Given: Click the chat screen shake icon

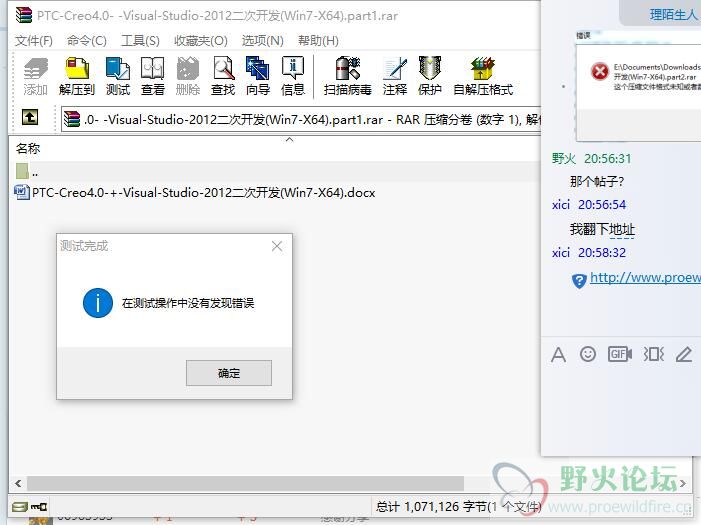Looking at the screenshot, I should pyautogui.click(x=654, y=354).
